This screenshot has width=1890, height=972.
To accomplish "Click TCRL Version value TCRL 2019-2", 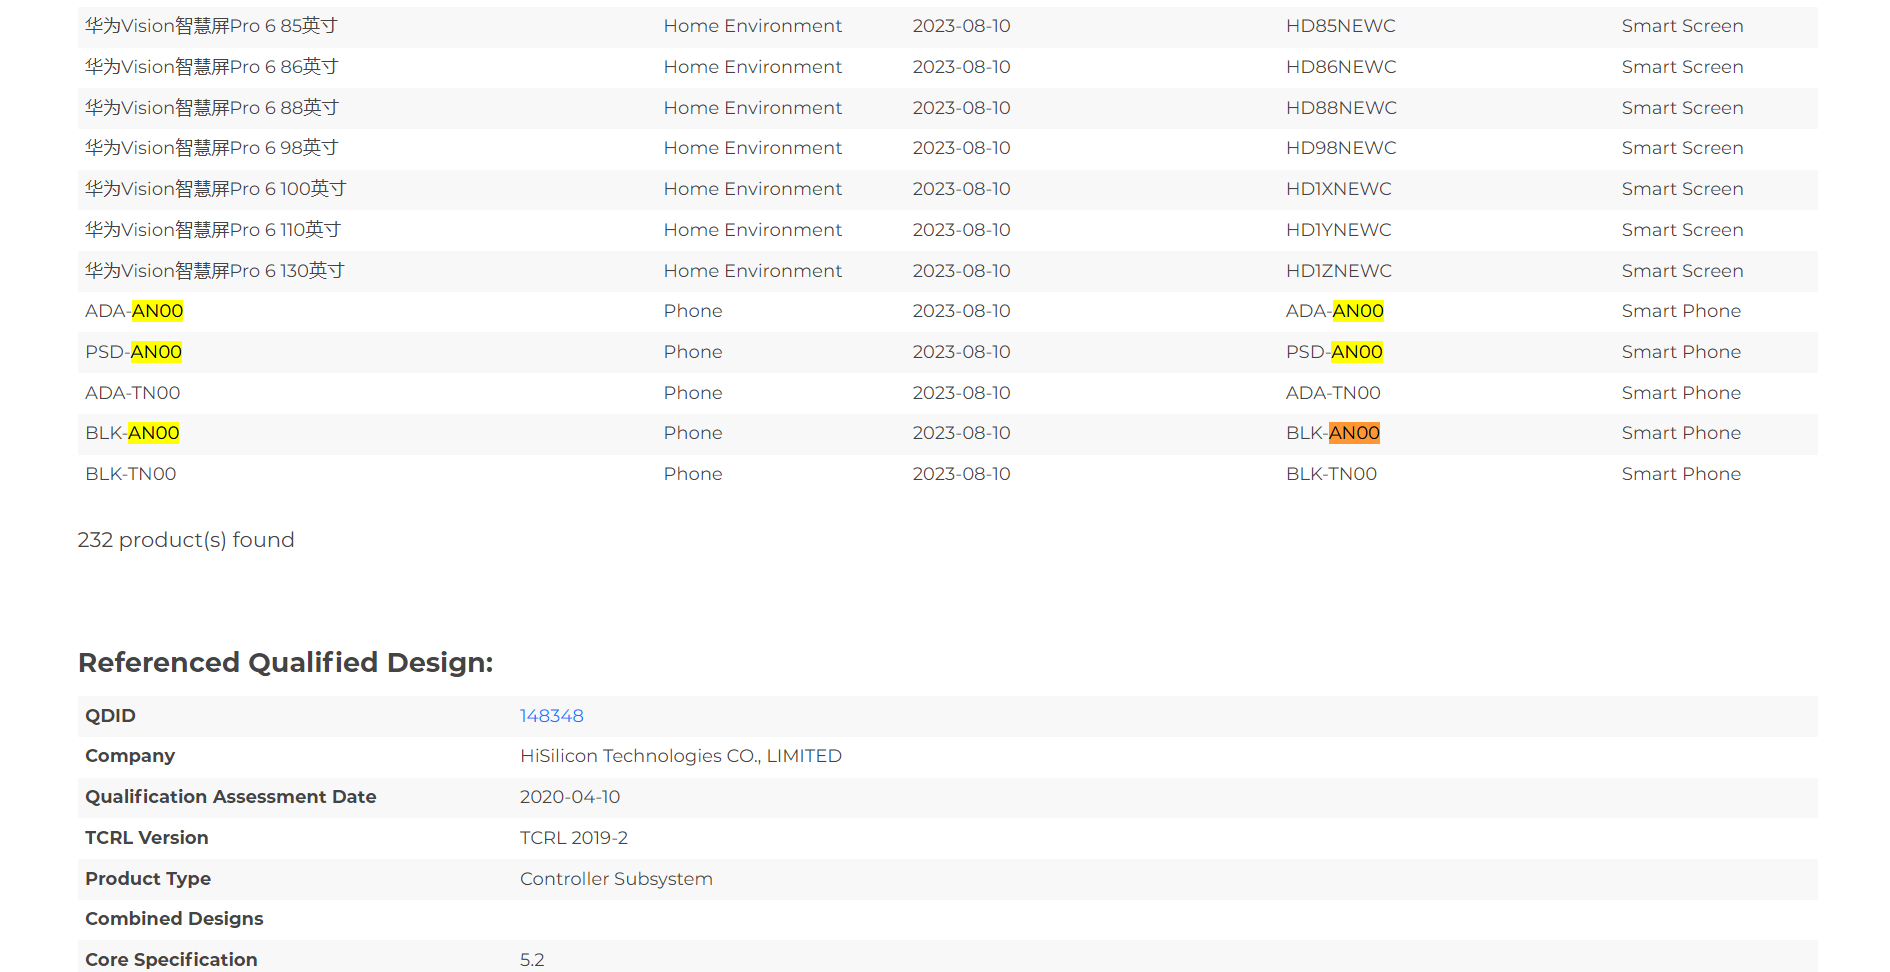I will 574,838.
